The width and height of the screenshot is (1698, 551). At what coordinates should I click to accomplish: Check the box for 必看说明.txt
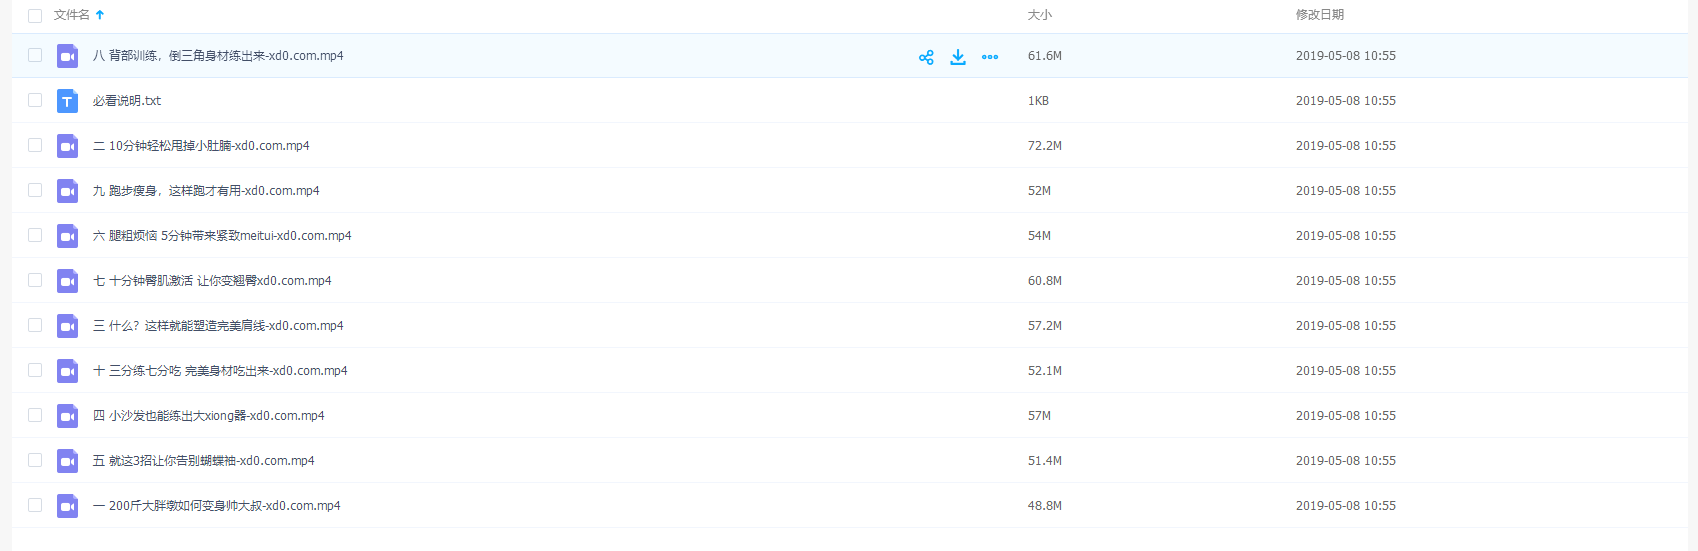(35, 100)
